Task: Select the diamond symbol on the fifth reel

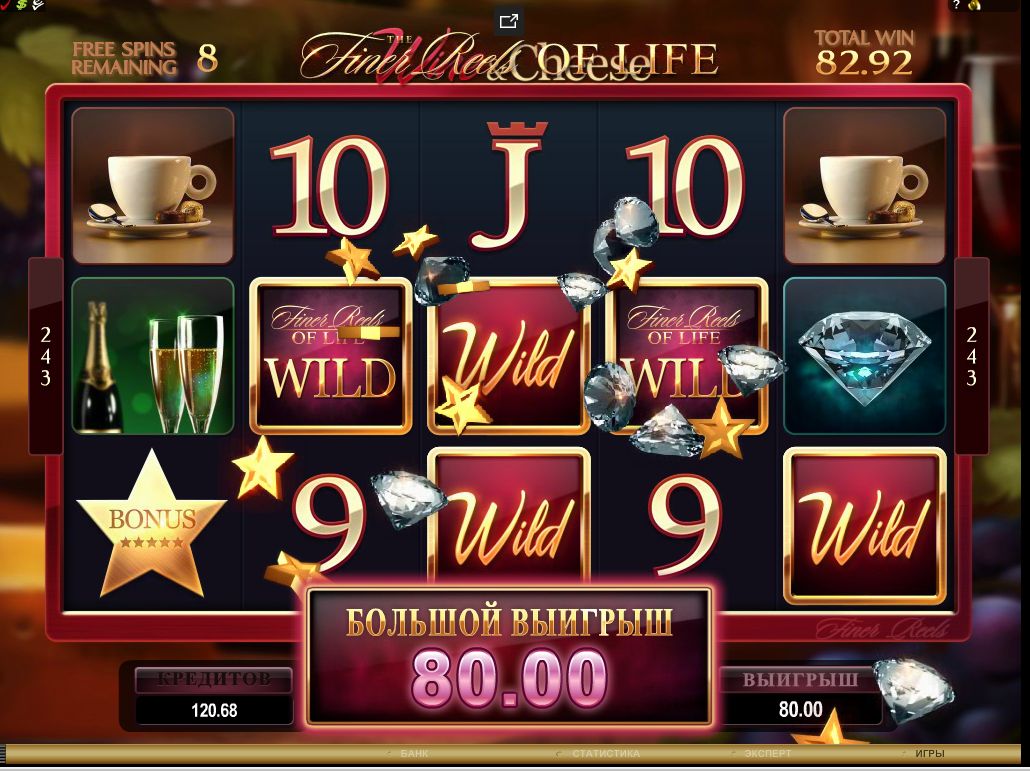Action: click(x=864, y=356)
